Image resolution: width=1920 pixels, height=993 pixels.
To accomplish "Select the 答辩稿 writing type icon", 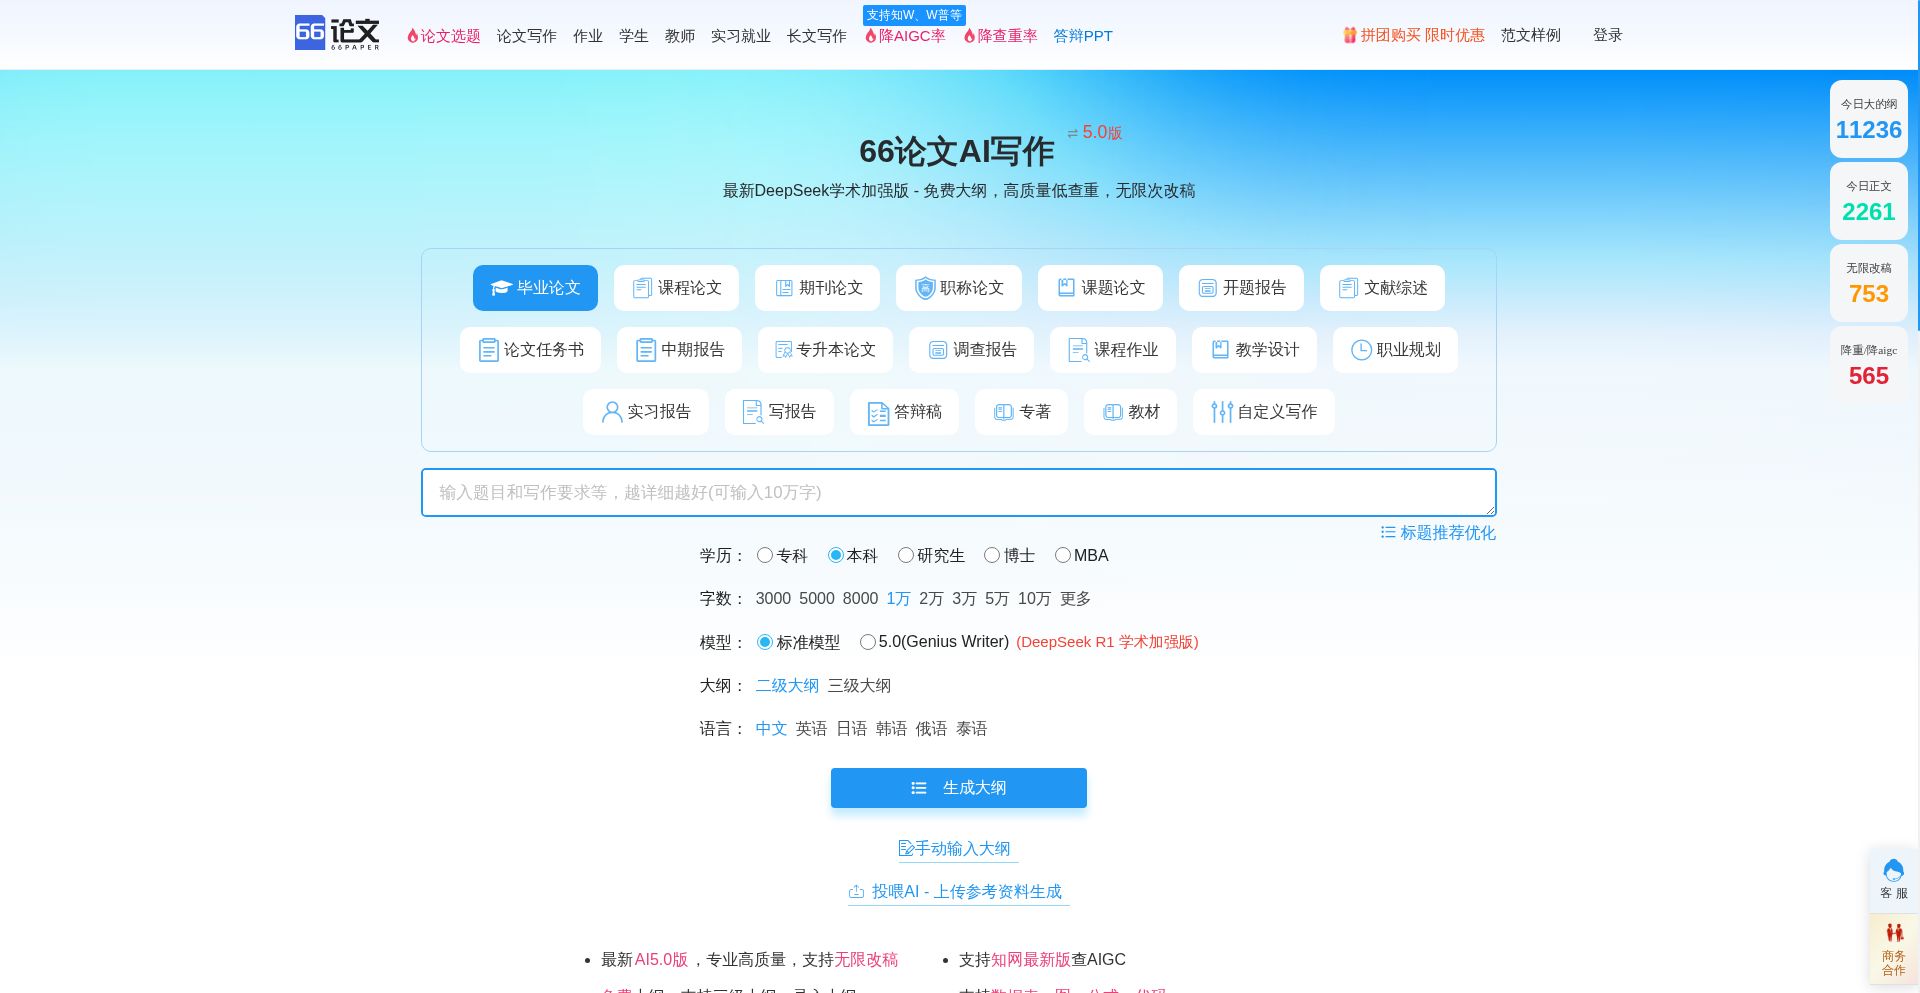I will tap(877, 412).
